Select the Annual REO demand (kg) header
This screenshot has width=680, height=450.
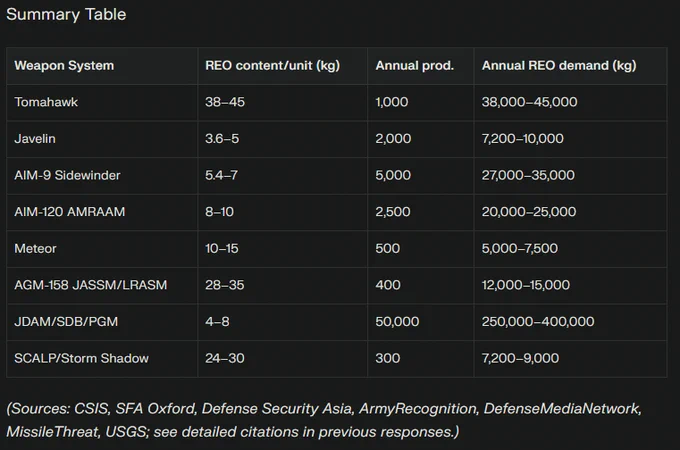tap(559, 65)
